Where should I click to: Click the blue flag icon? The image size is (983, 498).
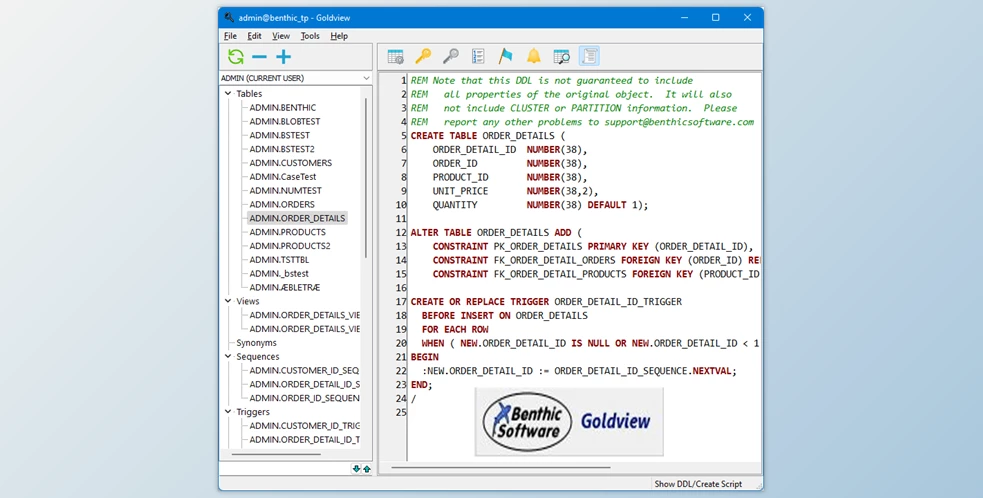506,57
